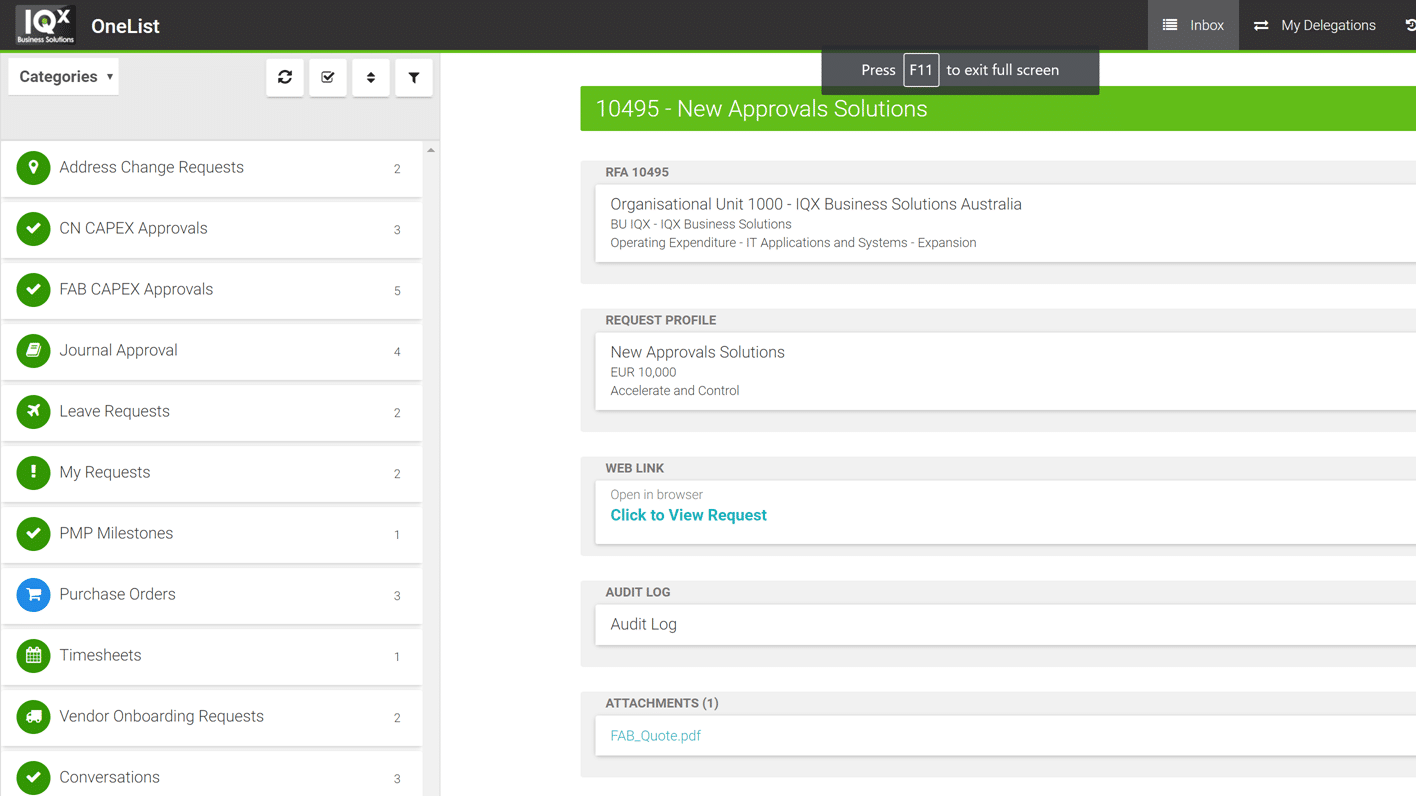Open the FAB_Quote.pdf attachment
Image resolution: width=1416 pixels, height=796 pixels.
point(655,735)
